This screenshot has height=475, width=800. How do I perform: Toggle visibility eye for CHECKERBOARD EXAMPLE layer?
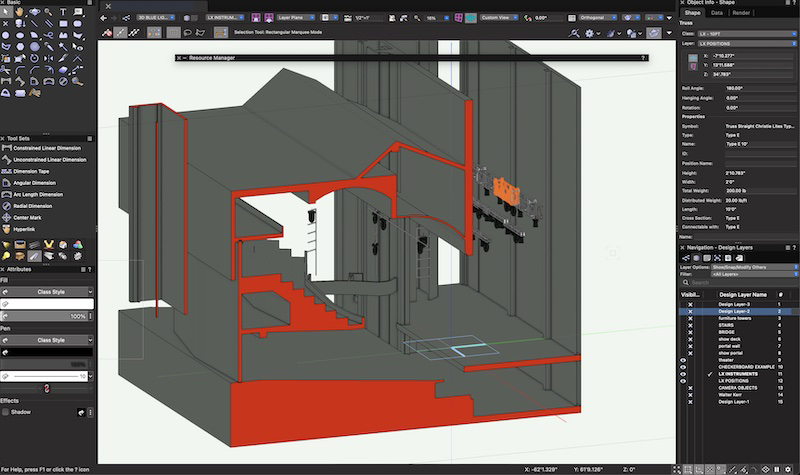coord(683,367)
